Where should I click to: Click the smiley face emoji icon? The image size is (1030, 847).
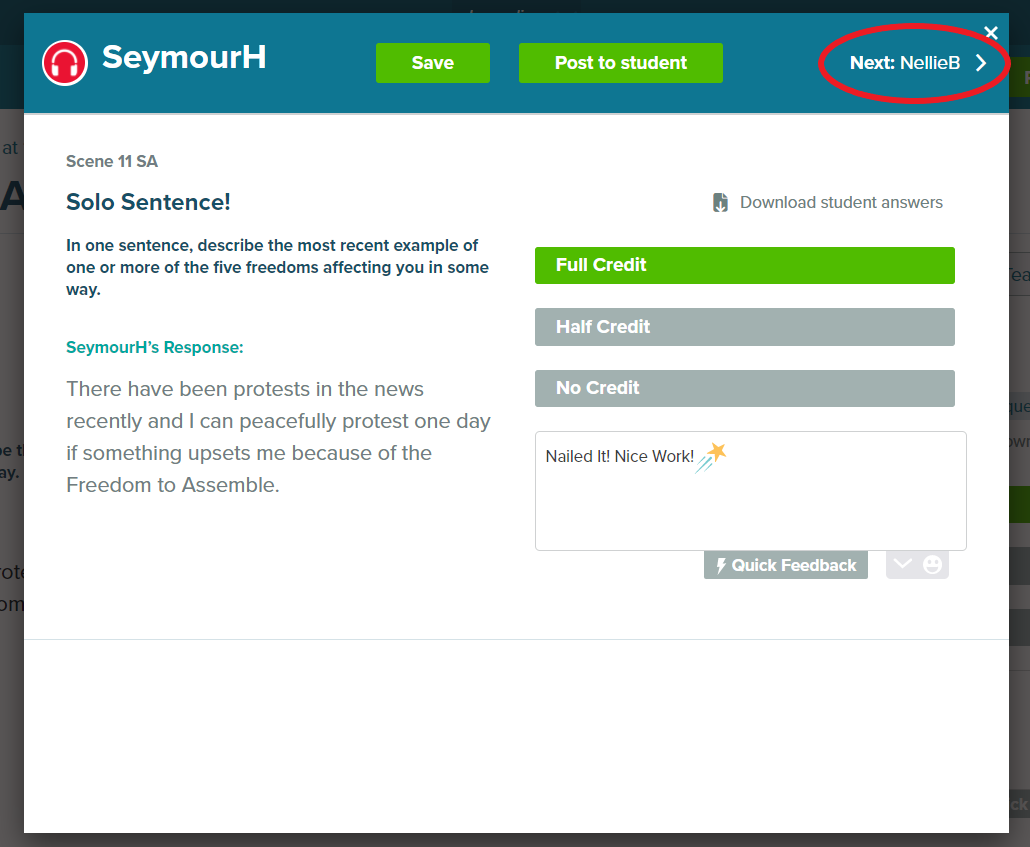click(932, 565)
